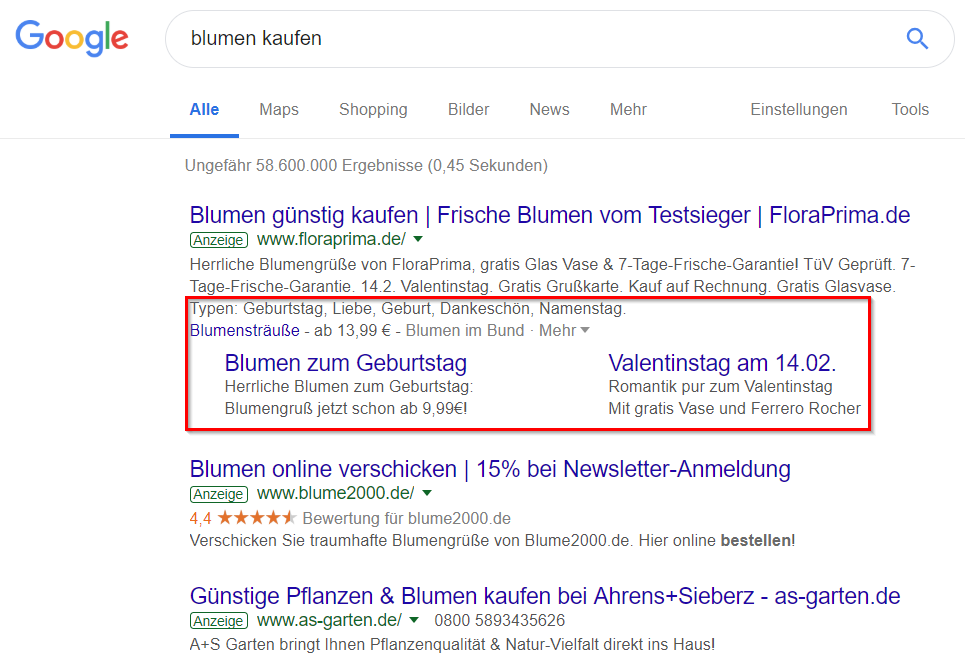Click the Anzeige badge of the blume2000 ad
This screenshot has height=670, width=965.
pyautogui.click(x=218, y=494)
